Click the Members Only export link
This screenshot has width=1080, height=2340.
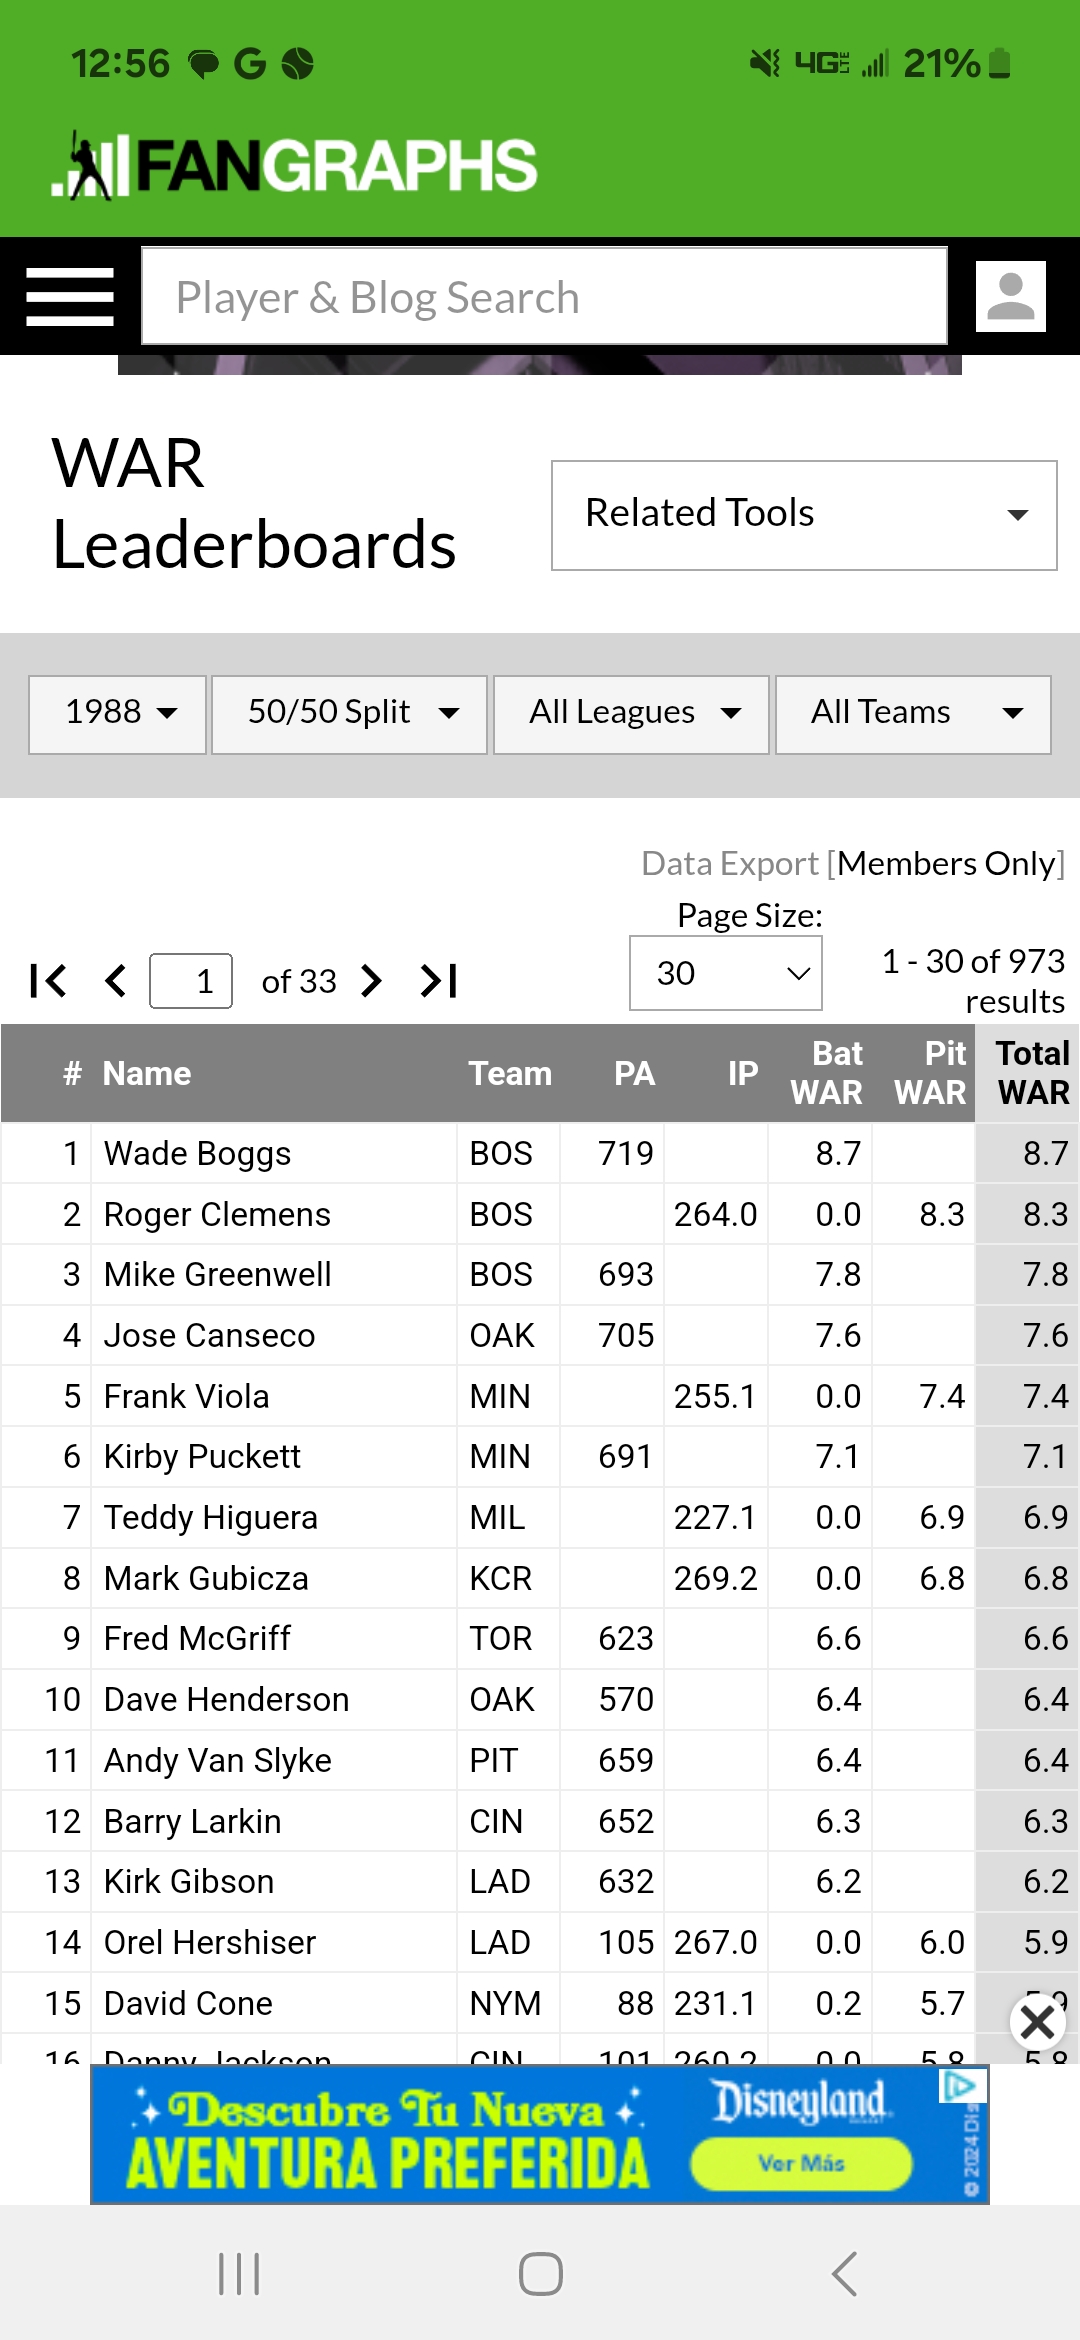pos(946,864)
